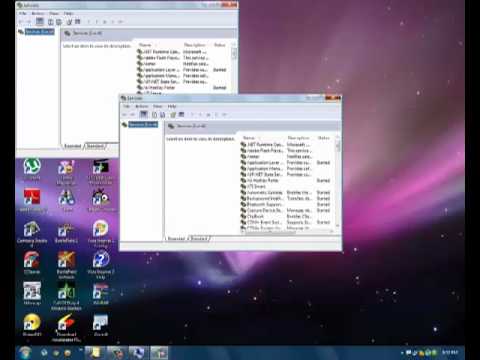This screenshot has height=360, width=480.
Task: Switch to Standard tab in front Services window
Action: 199,239
